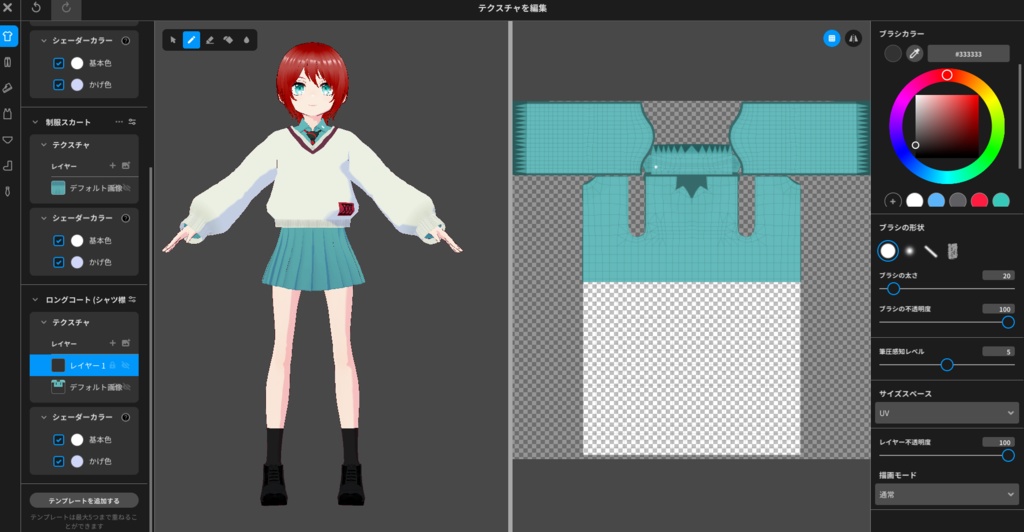Image resolution: width=1024 pixels, height=532 pixels.
Task: Import image into ロングコート layers
Action: [x=126, y=343]
